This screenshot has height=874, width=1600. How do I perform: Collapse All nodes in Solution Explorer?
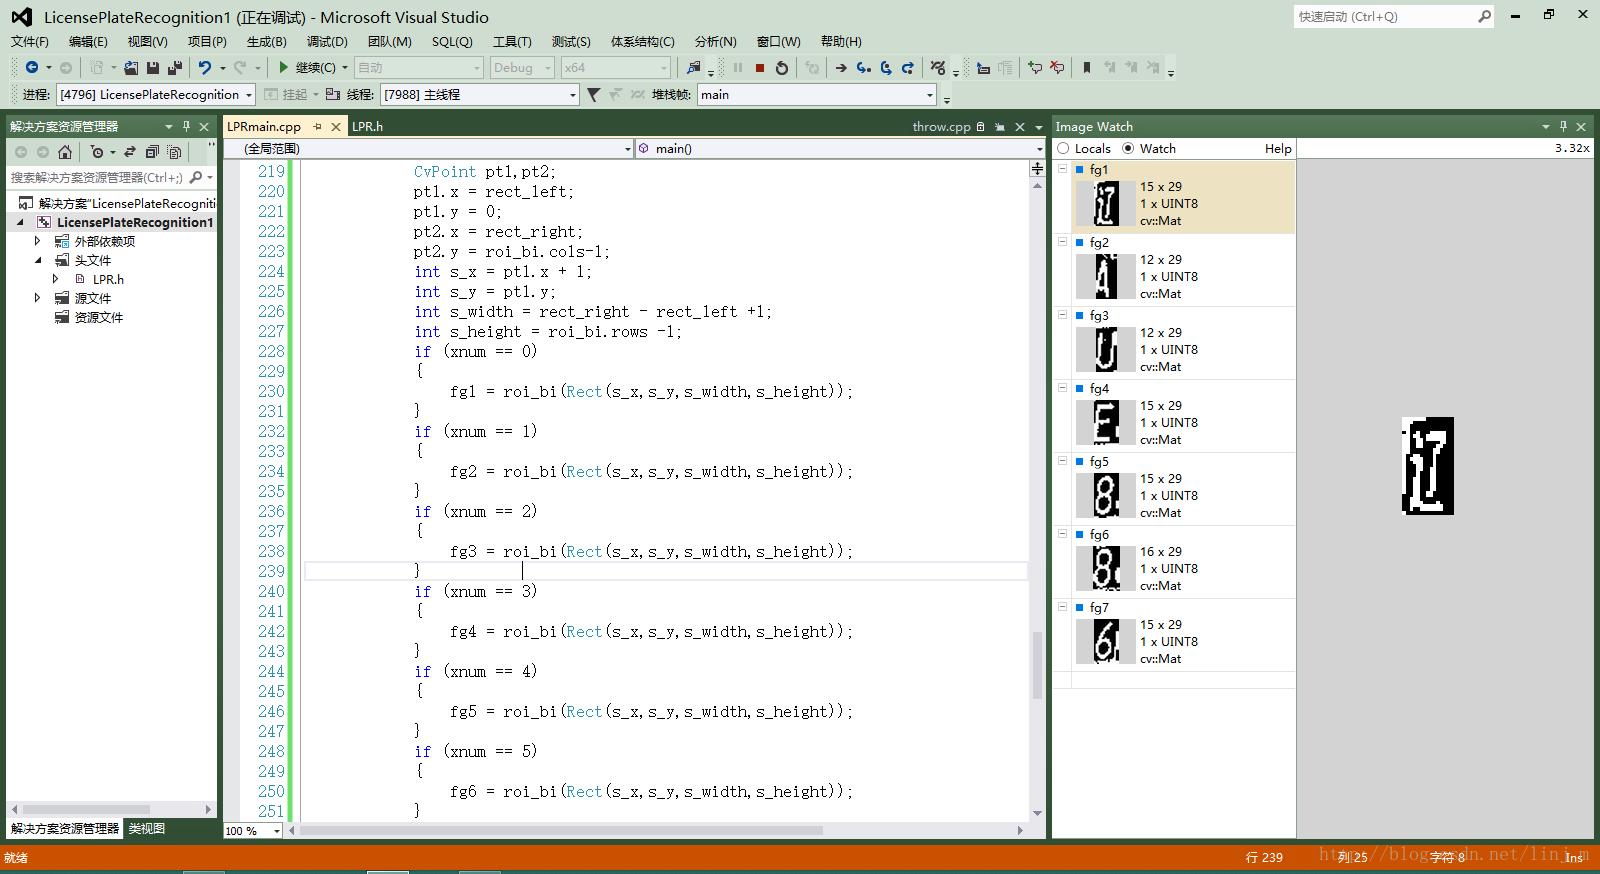coord(152,152)
